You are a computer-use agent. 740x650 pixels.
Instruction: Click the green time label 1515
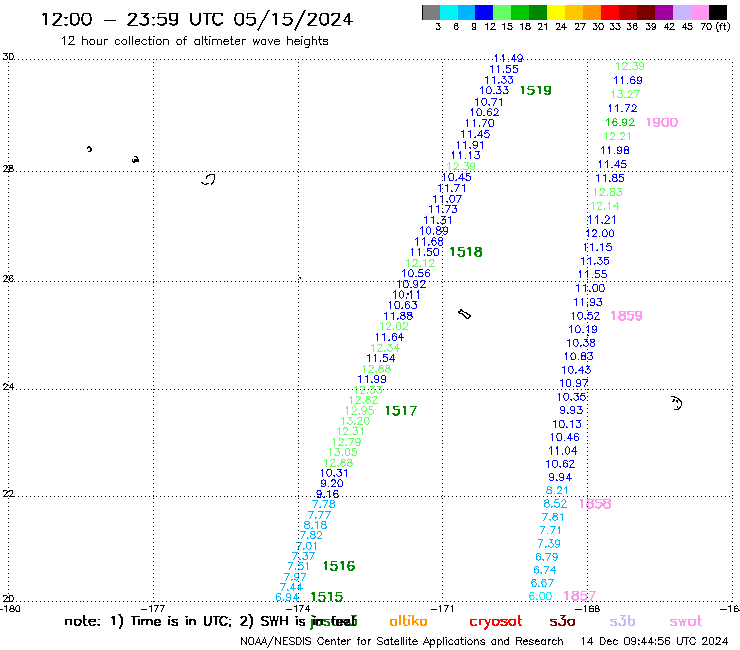coord(327,597)
